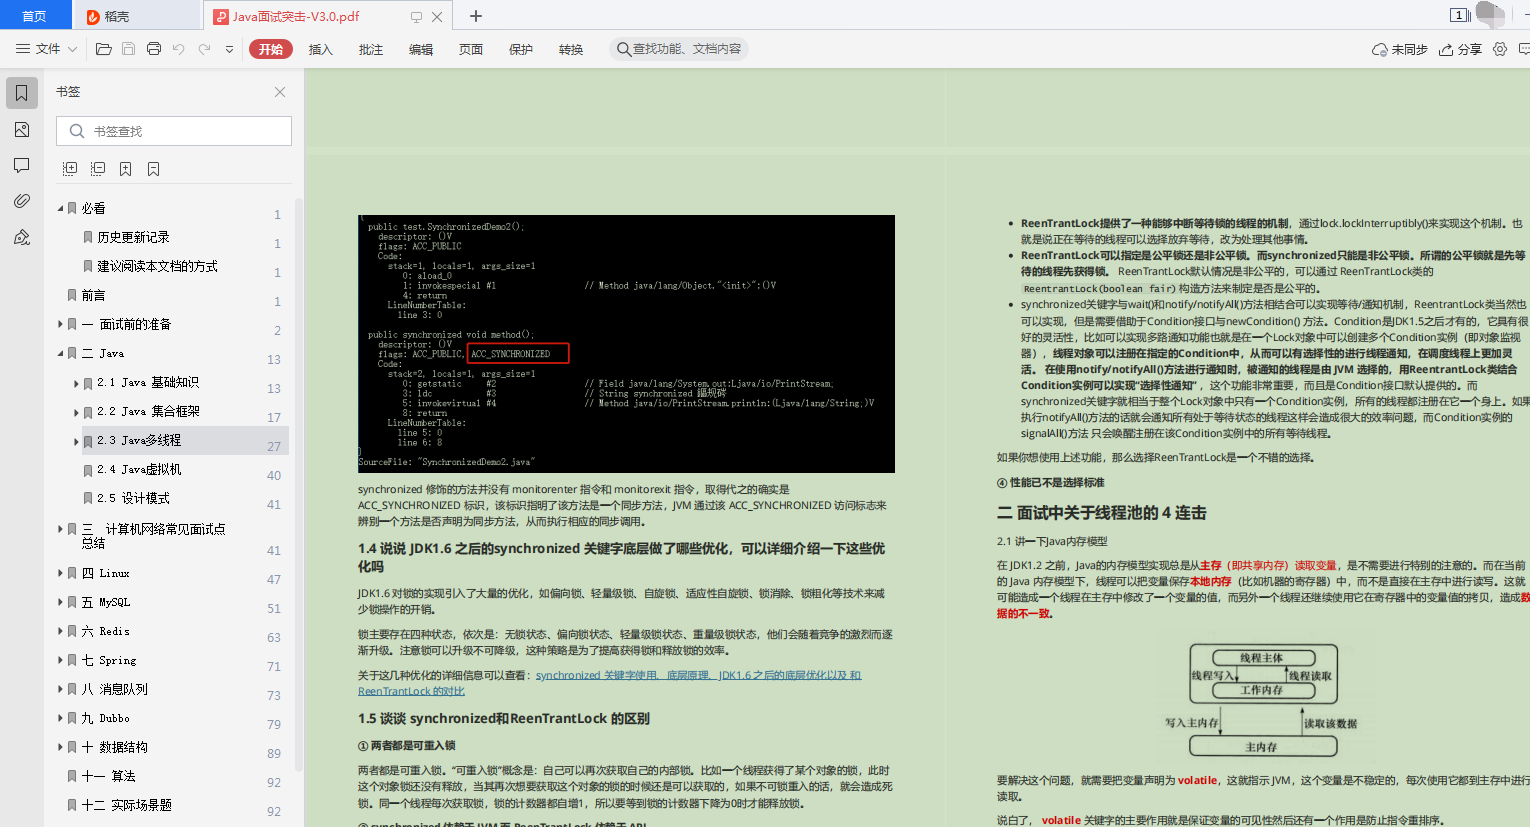
Task: Open quick access toolbar customize dropdown
Action: [x=229, y=48]
